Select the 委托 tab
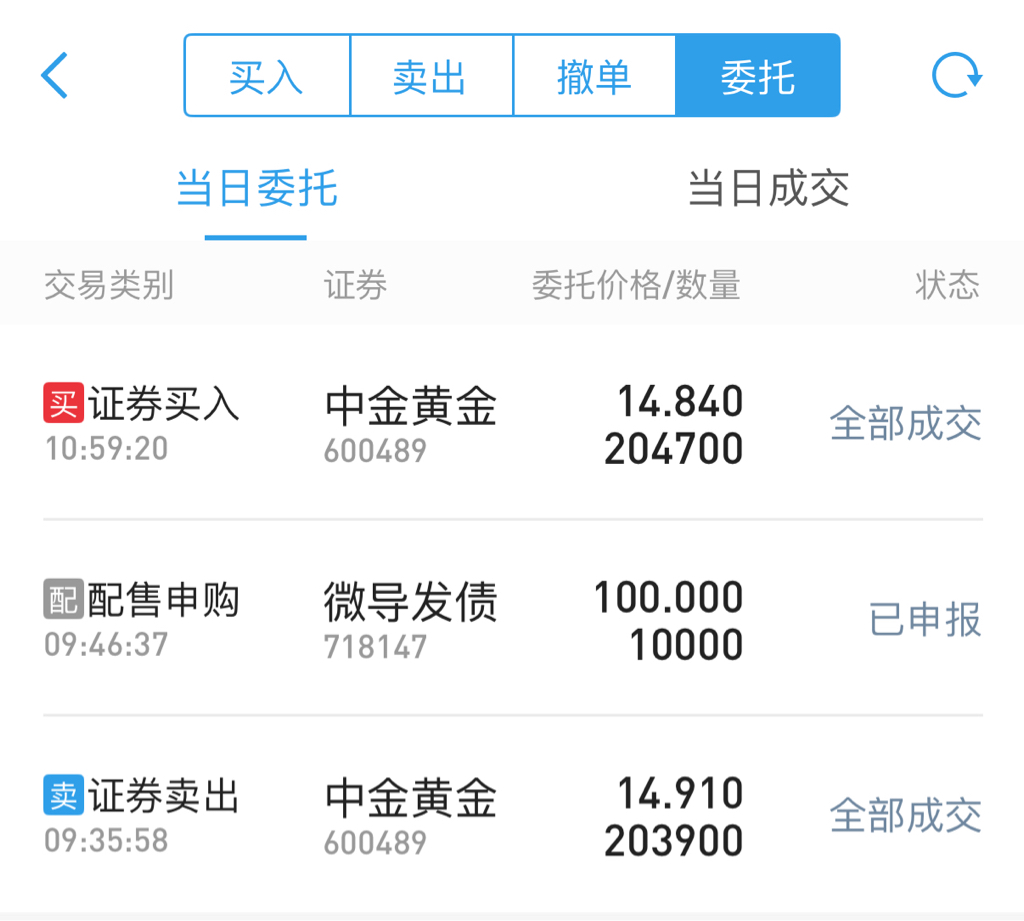This screenshot has width=1024, height=921. tap(758, 76)
